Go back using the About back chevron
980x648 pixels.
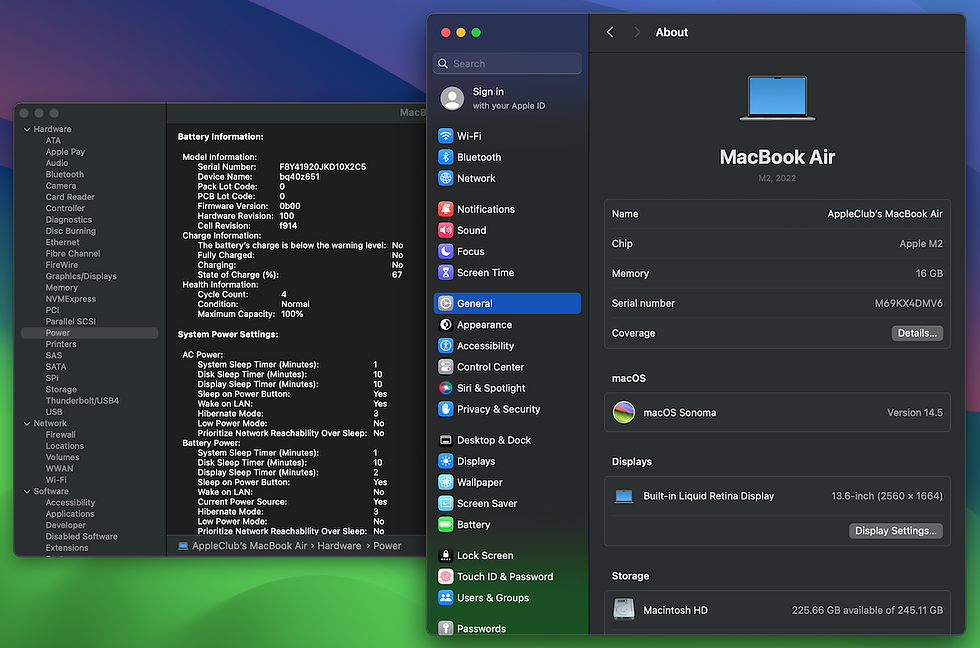click(610, 32)
